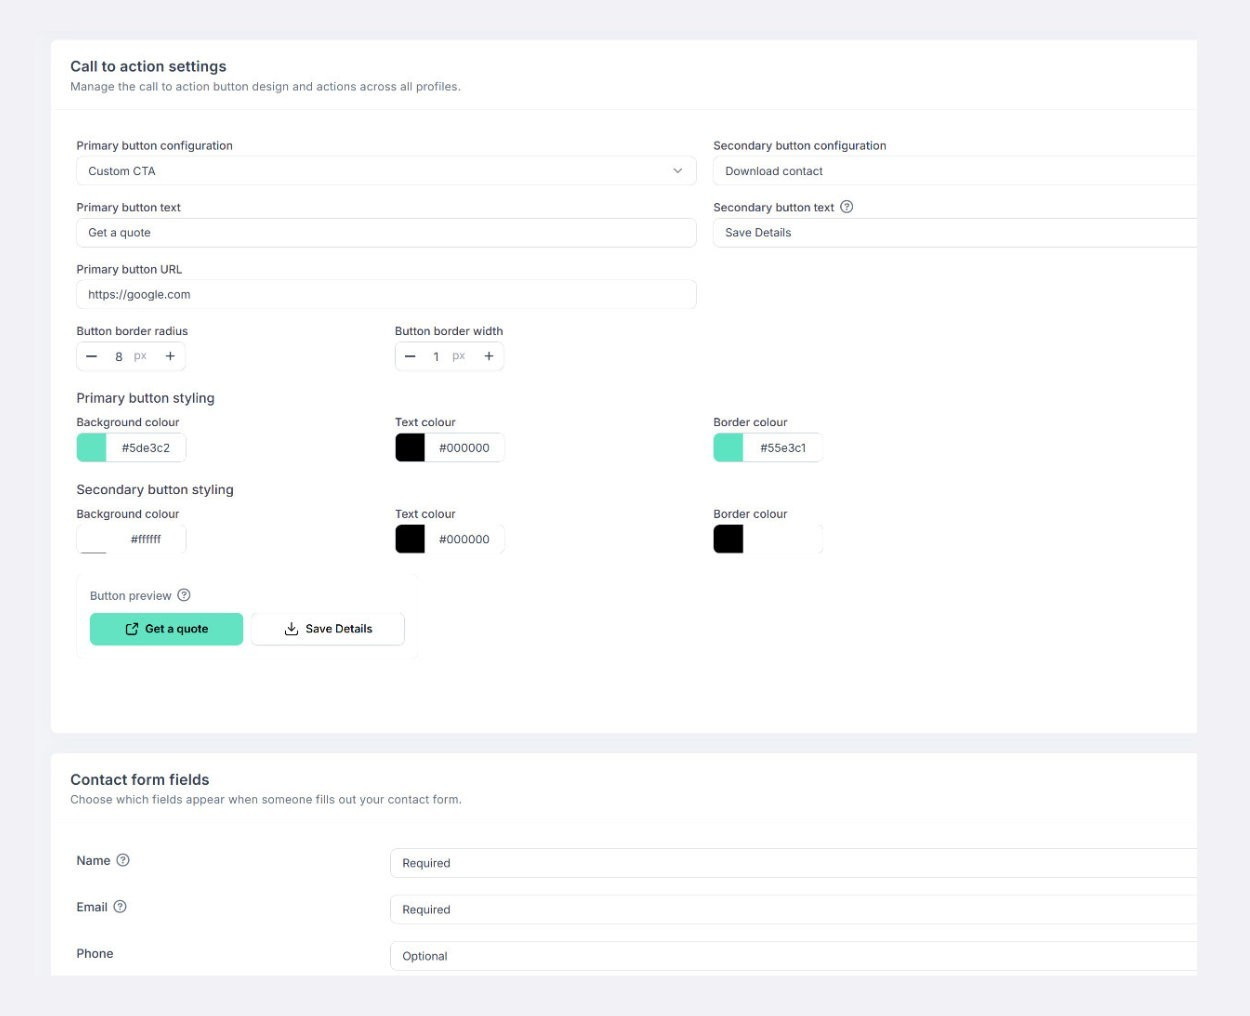The image size is (1250, 1016).
Task: Open the Email field Required dropdown
Action: (x=792, y=910)
